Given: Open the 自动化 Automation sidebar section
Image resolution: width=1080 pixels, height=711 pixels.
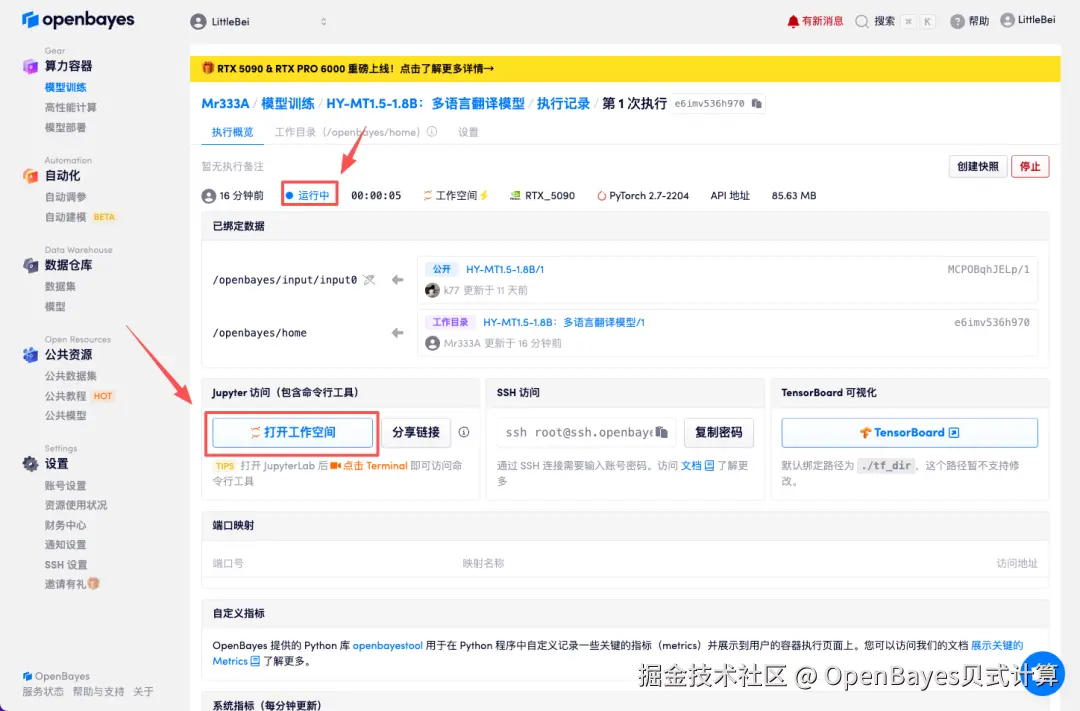Looking at the screenshot, I should click(x=60, y=177).
